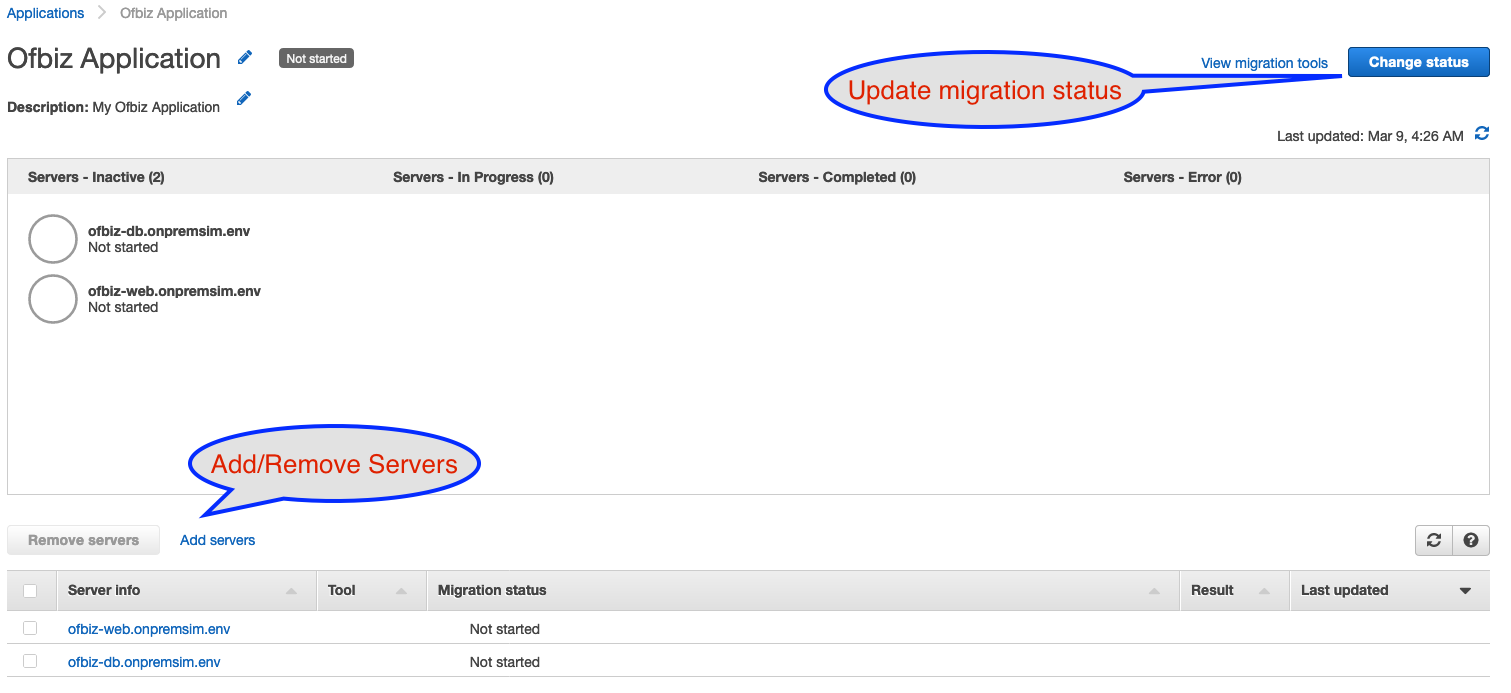Edit the Description using its pencil icon
Image resolution: width=1511 pixels, height=693 pixels.
(x=242, y=98)
